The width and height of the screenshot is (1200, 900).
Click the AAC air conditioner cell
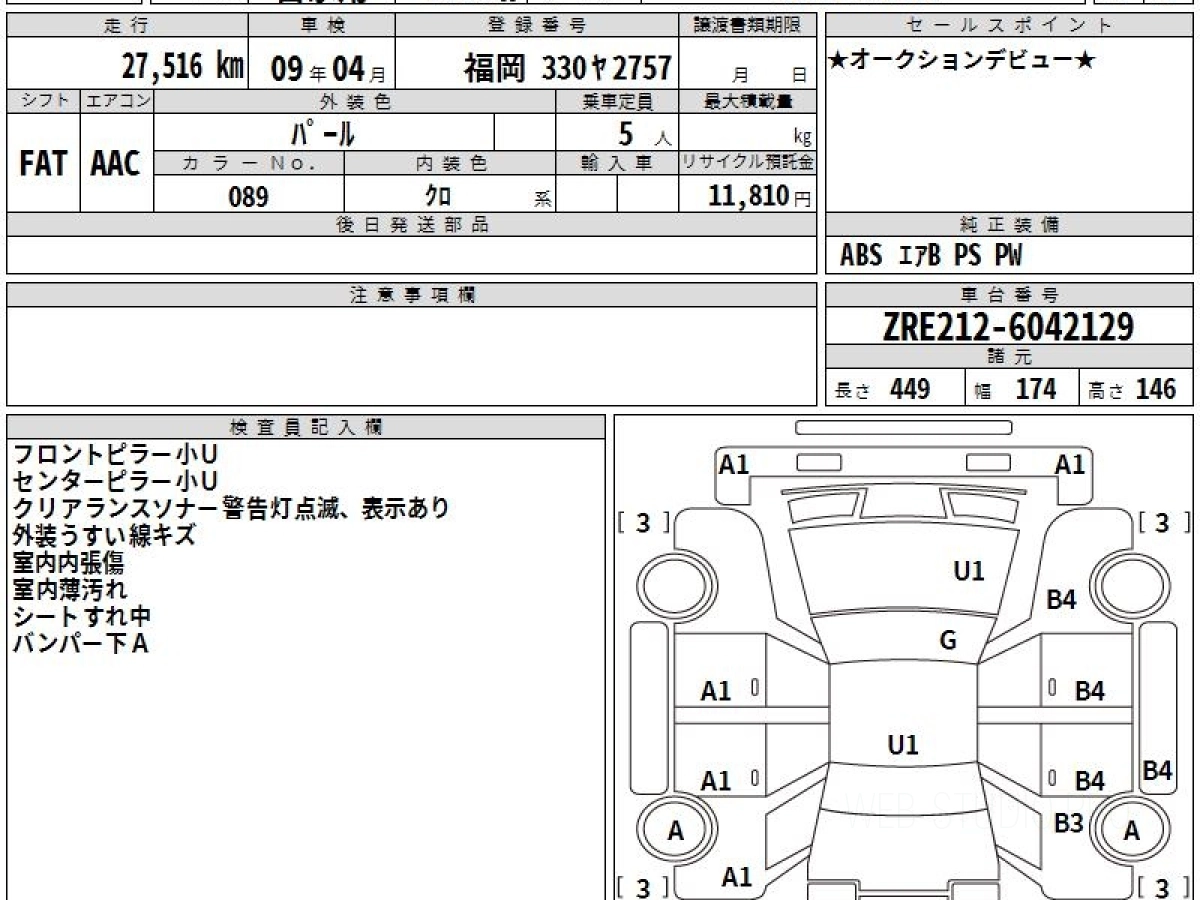tap(116, 164)
